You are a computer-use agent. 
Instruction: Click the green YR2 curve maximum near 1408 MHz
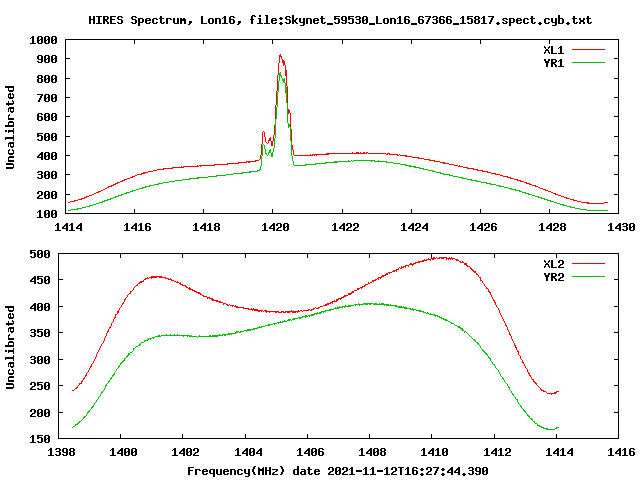[369, 304]
